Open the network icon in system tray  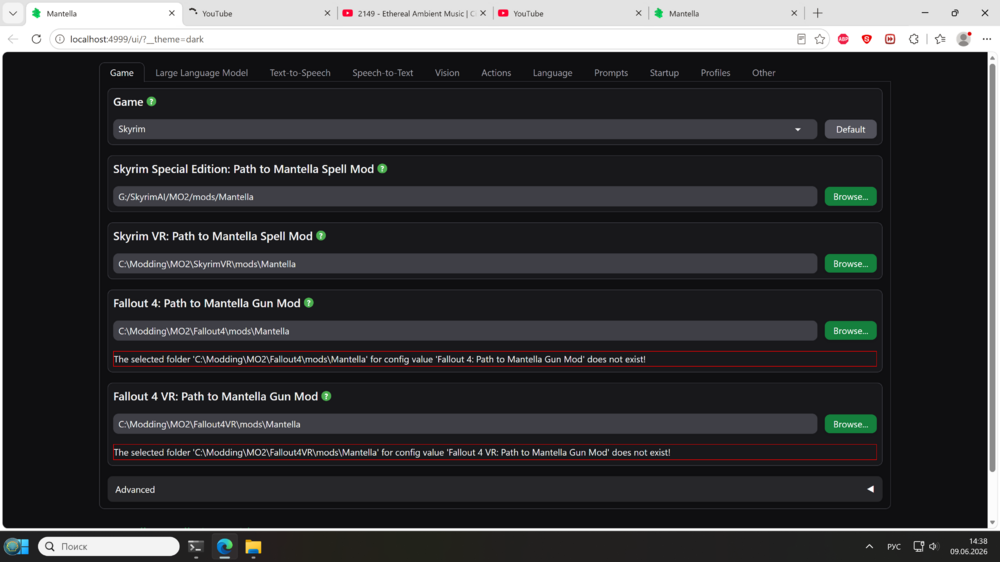(x=918, y=547)
